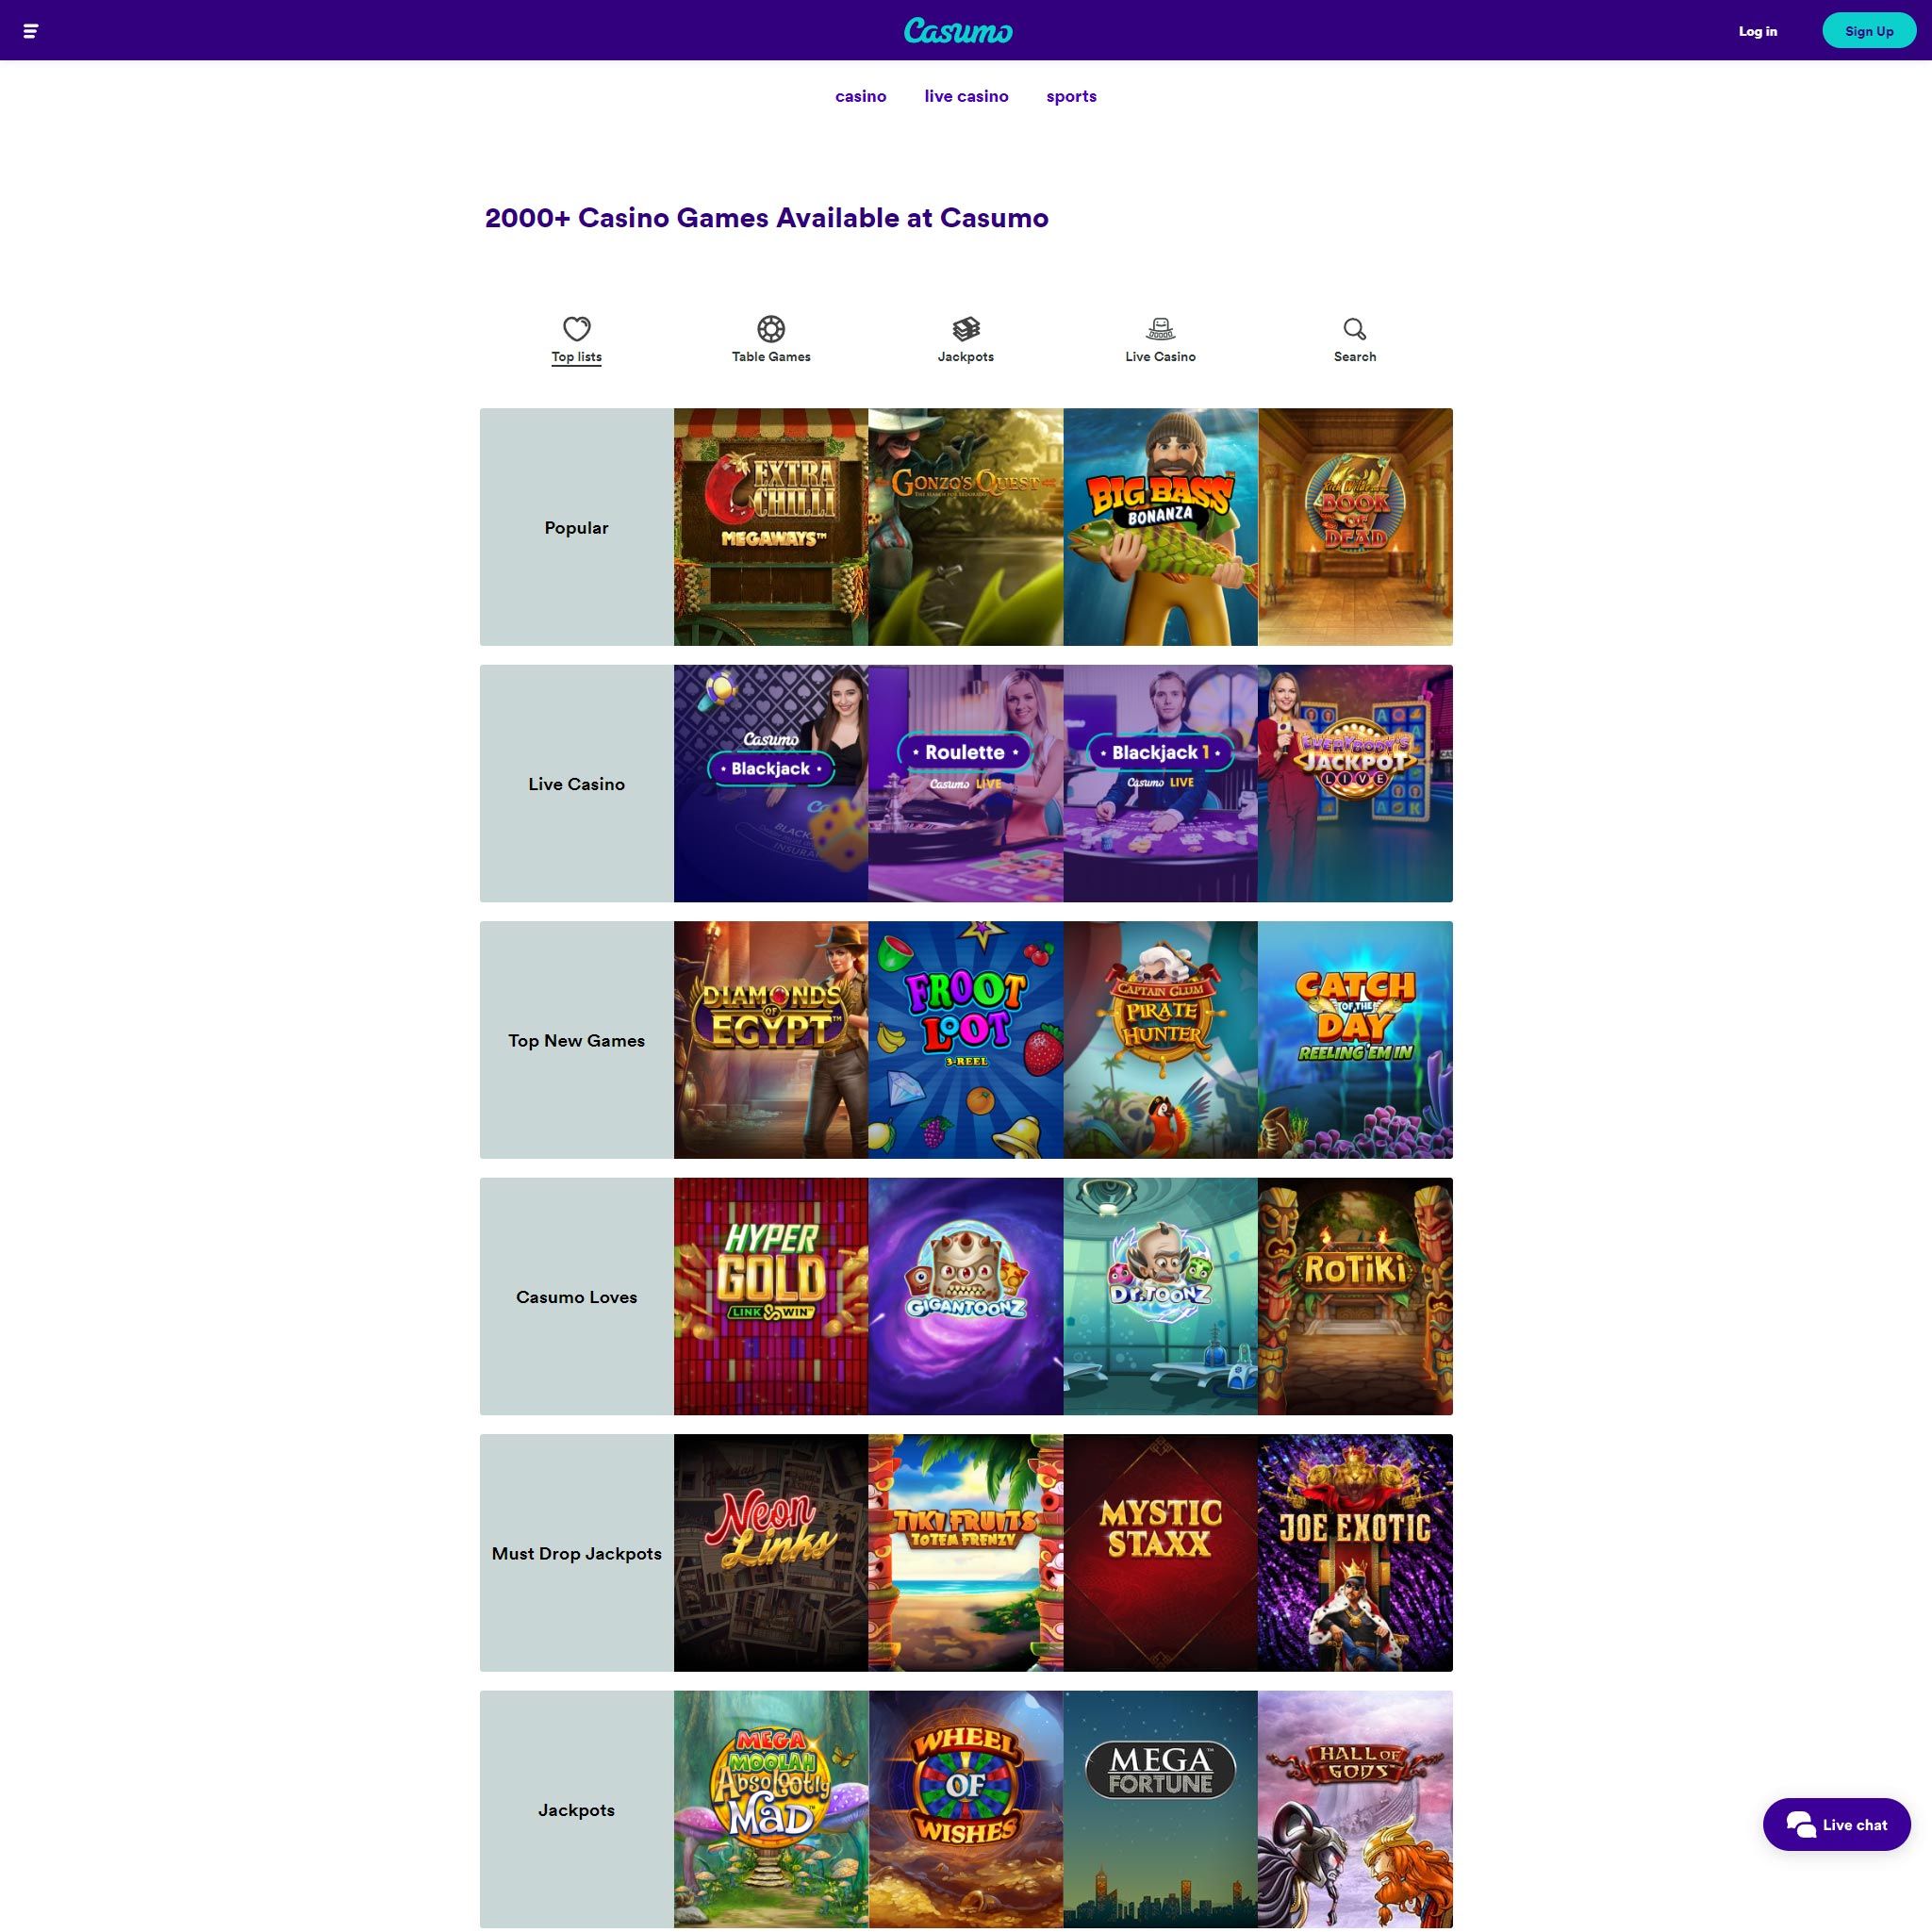The image size is (1932, 1932).
Task: Go to the Casumo logo home
Action: point(958,31)
